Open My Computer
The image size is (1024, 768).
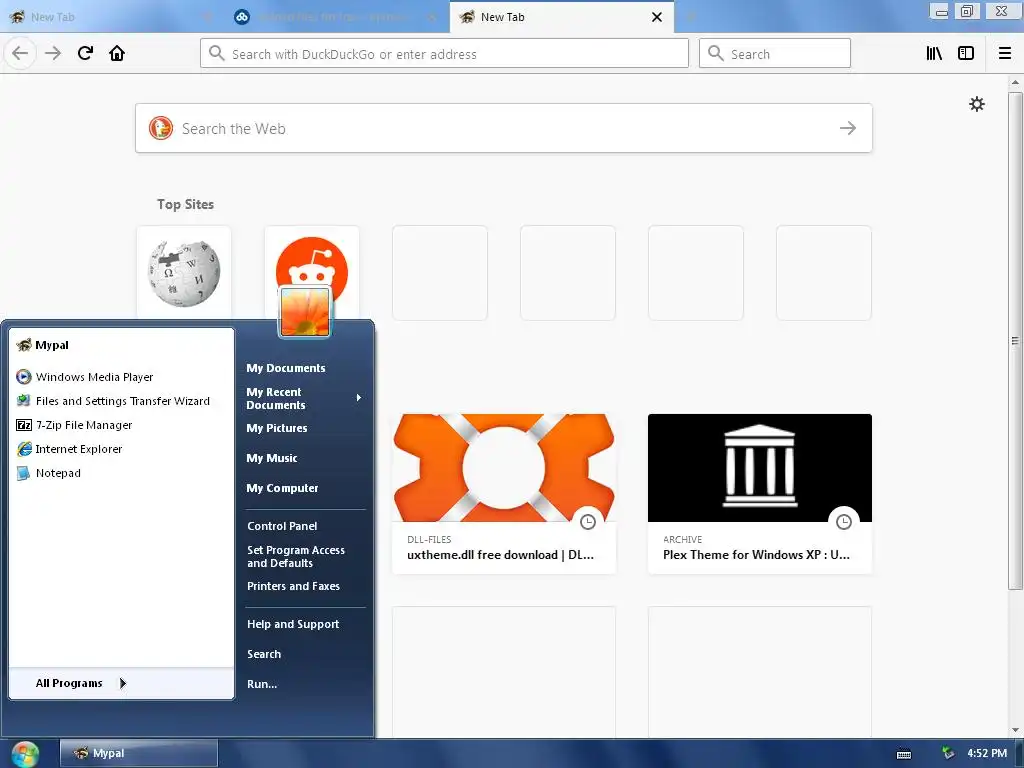[282, 488]
